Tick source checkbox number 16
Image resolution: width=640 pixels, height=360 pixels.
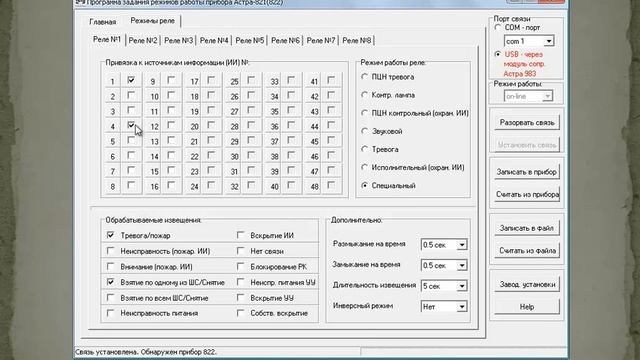pos(171,185)
